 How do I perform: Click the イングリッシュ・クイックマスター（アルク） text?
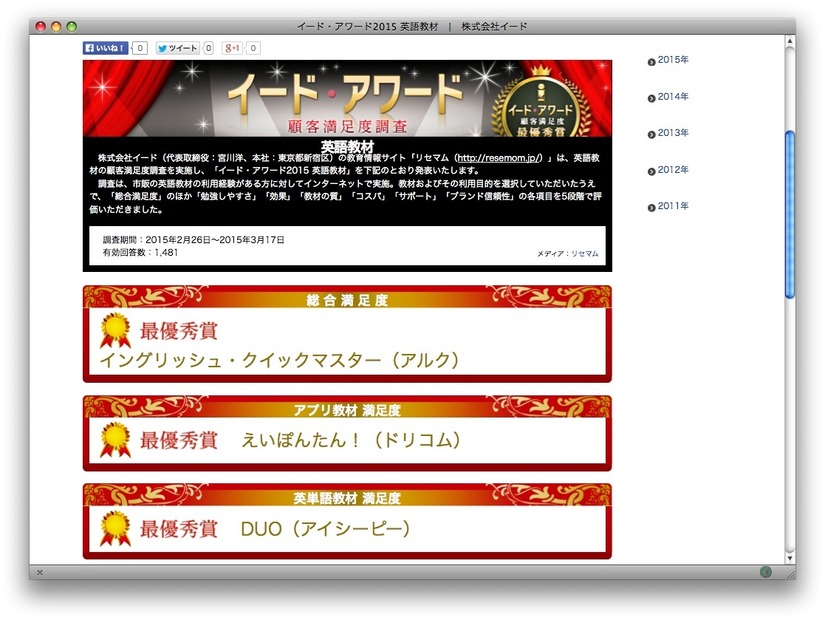click(279, 360)
